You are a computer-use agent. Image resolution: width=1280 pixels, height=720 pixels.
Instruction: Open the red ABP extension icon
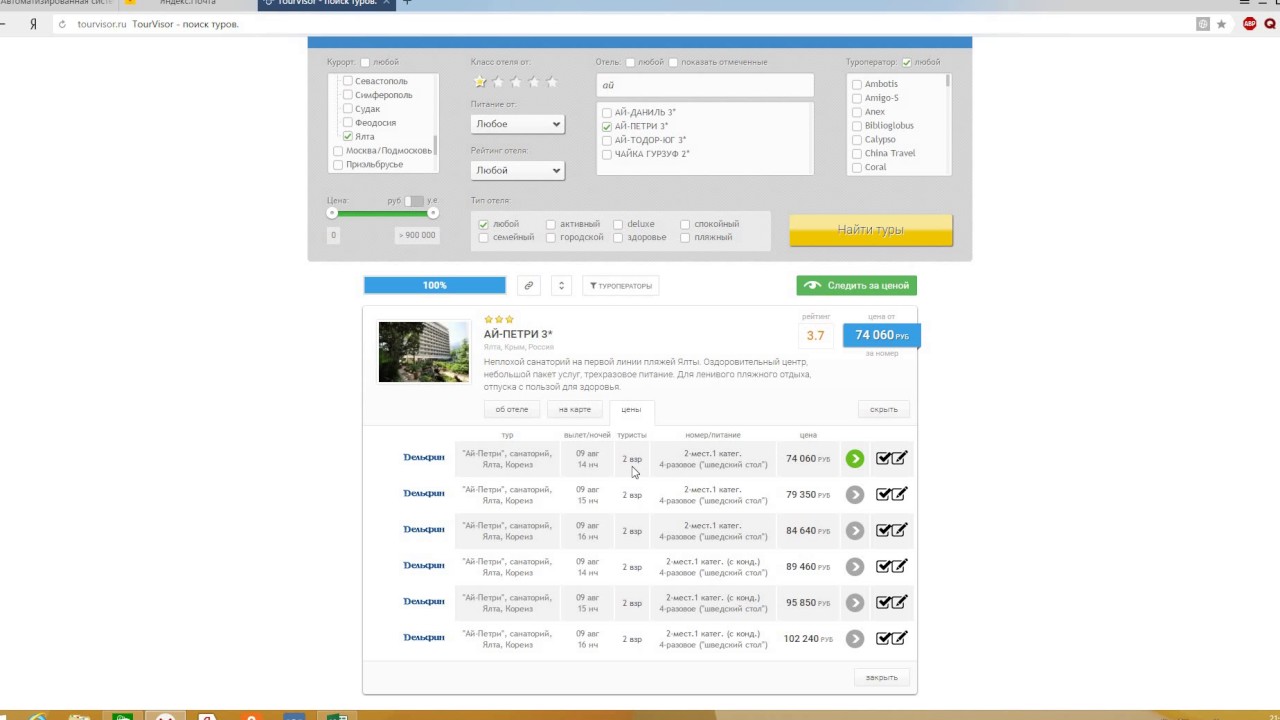click(1250, 24)
